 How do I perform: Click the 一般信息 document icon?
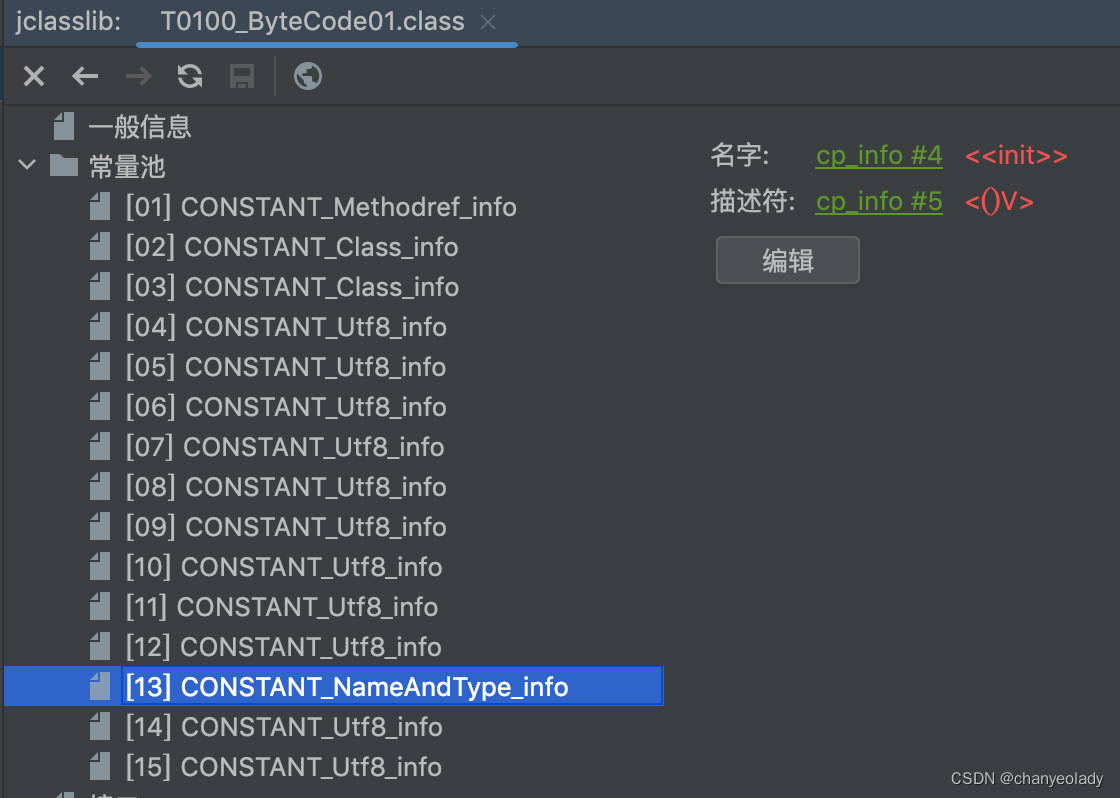62,126
